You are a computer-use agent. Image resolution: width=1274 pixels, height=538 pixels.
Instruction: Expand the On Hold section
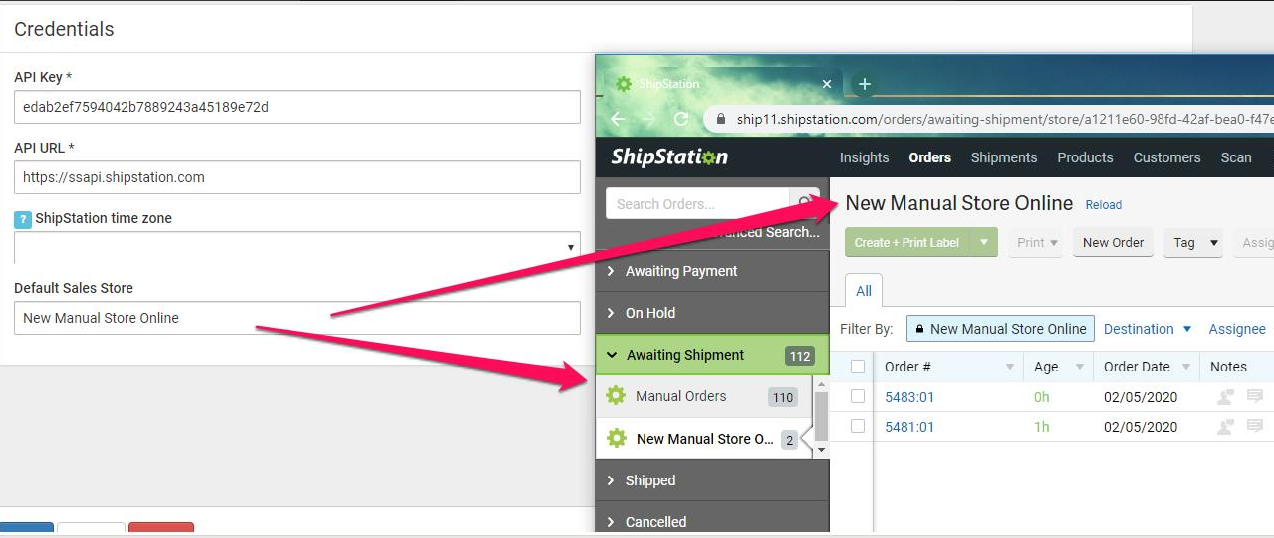click(712, 313)
